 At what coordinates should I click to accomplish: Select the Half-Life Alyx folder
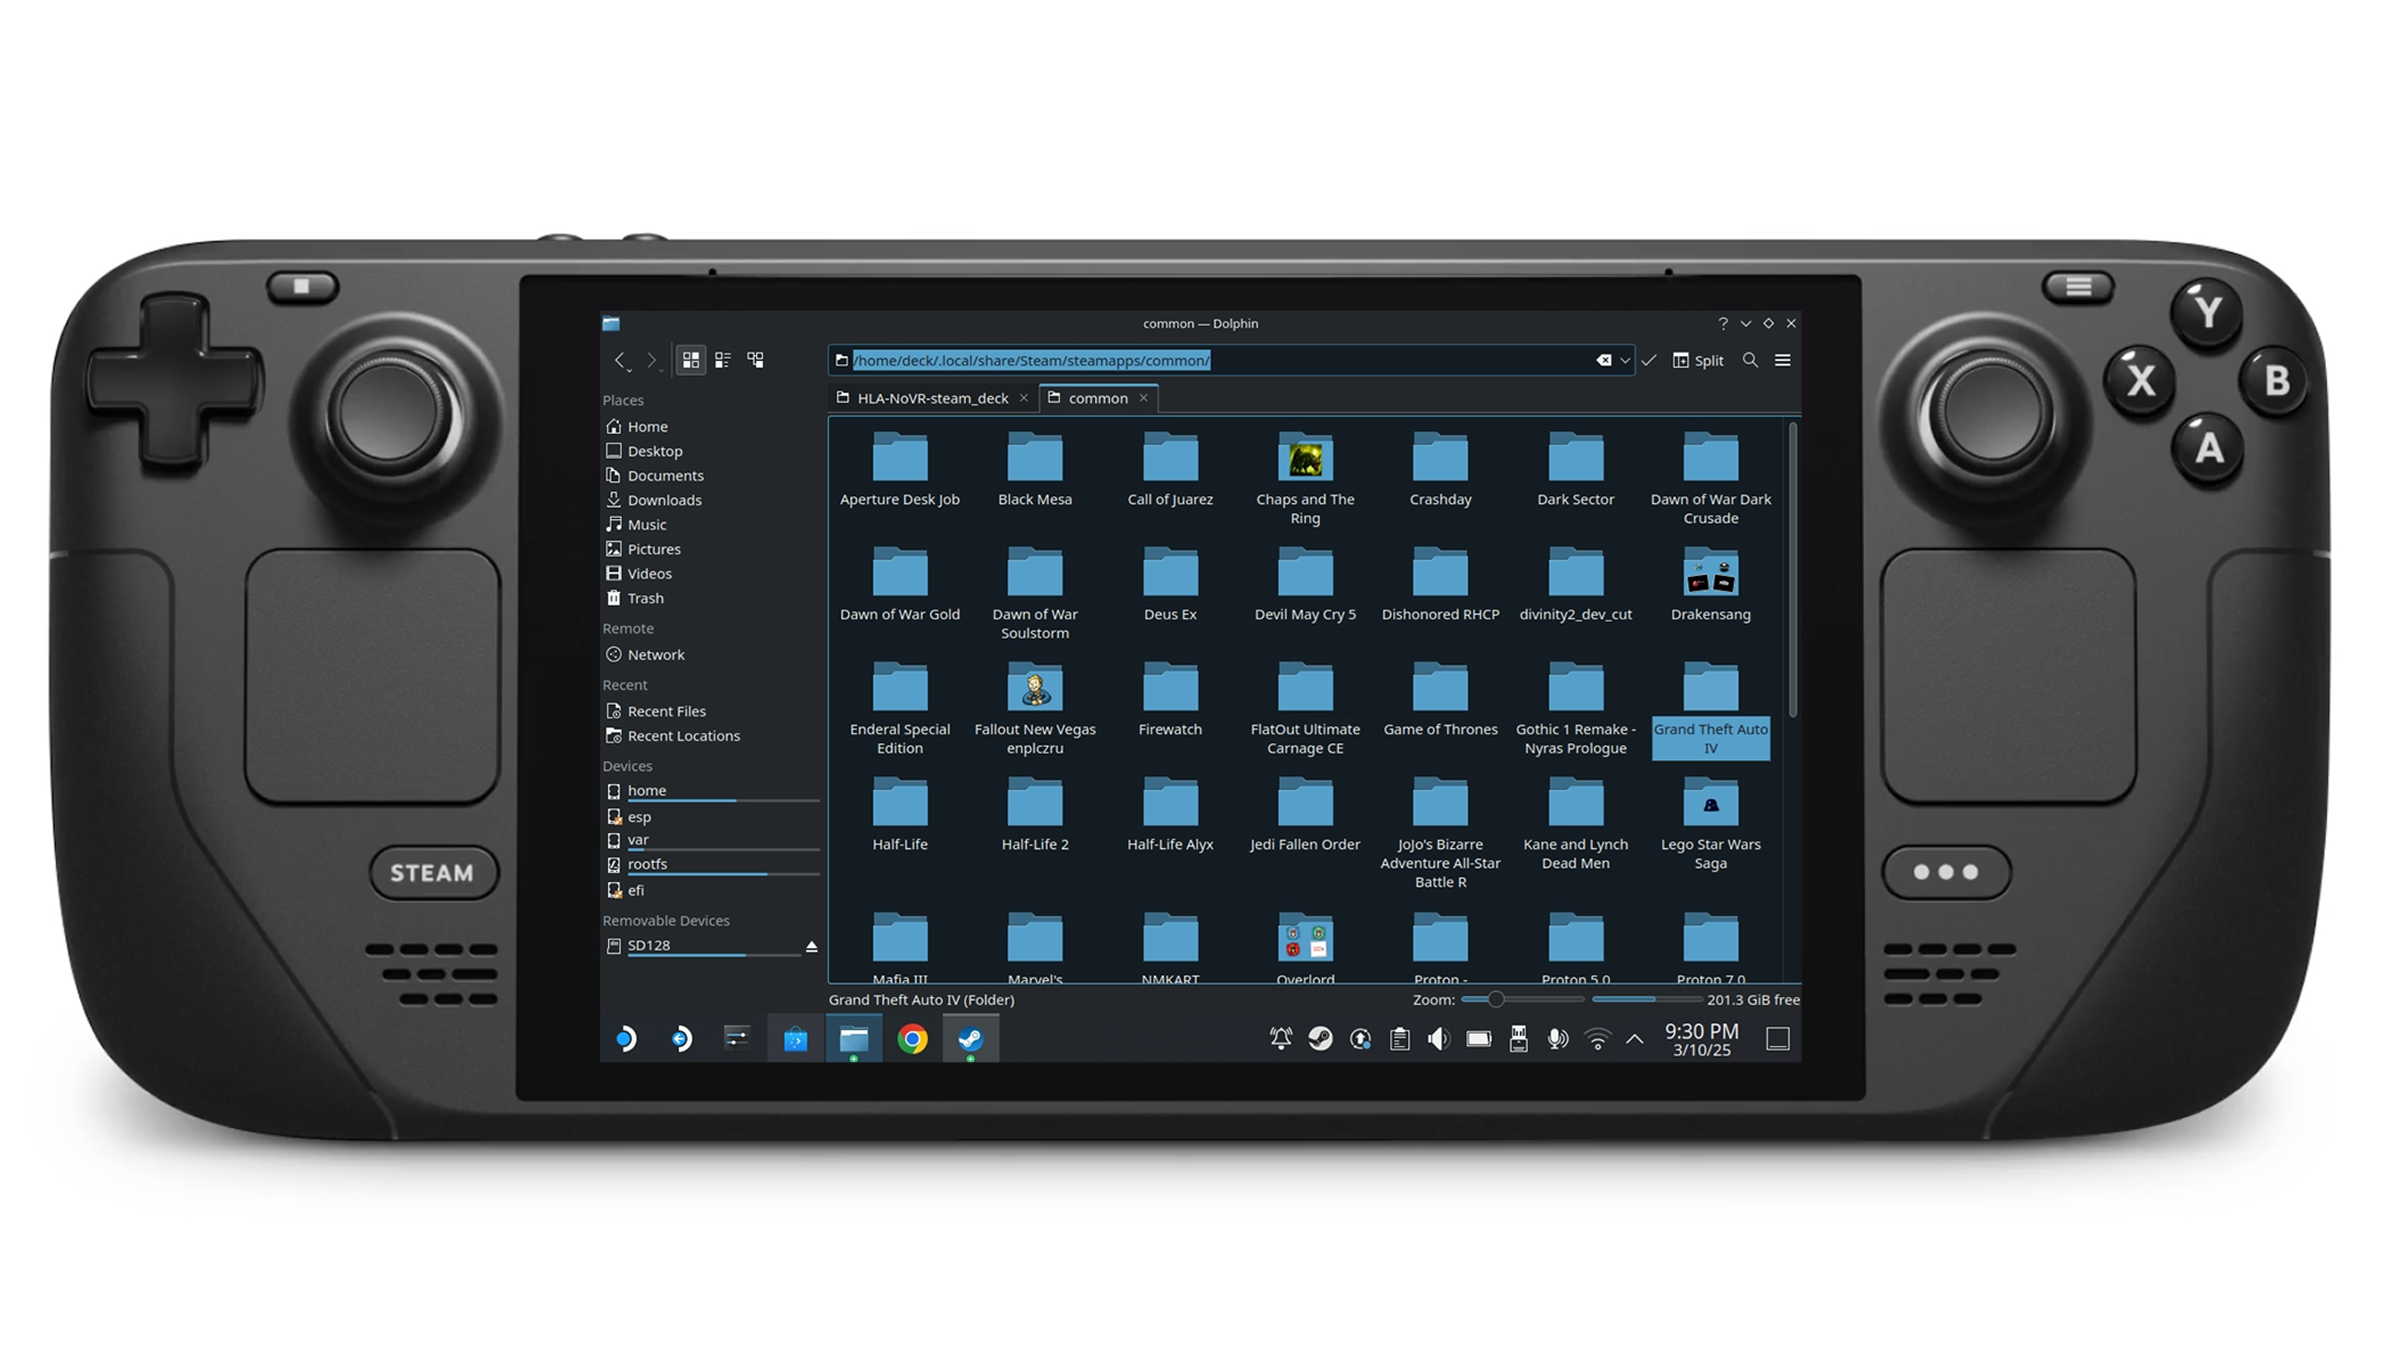point(1170,816)
